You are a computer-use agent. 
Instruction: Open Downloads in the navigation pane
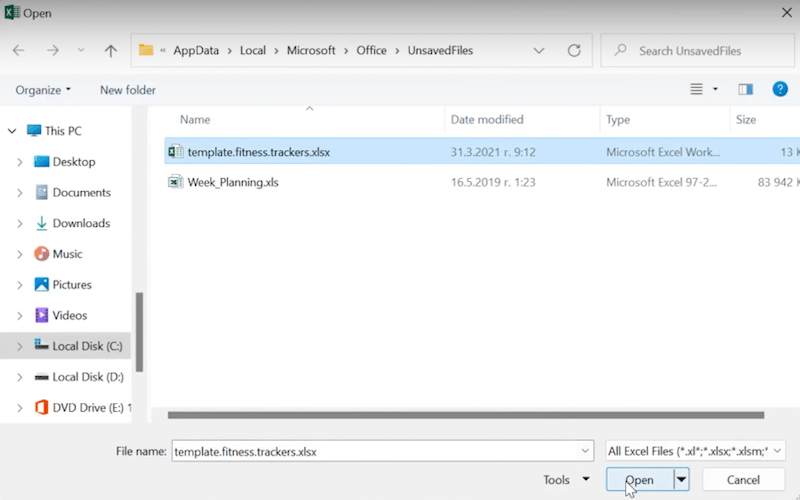(72, 223)
